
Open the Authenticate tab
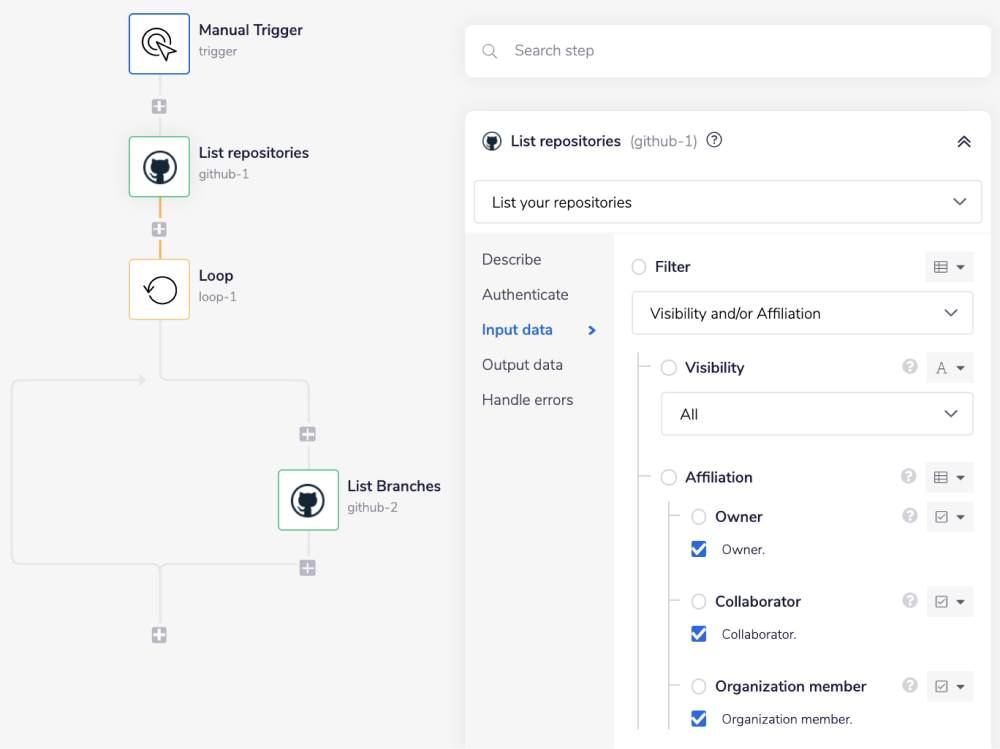pyautogui.click(x=524, y=294)
